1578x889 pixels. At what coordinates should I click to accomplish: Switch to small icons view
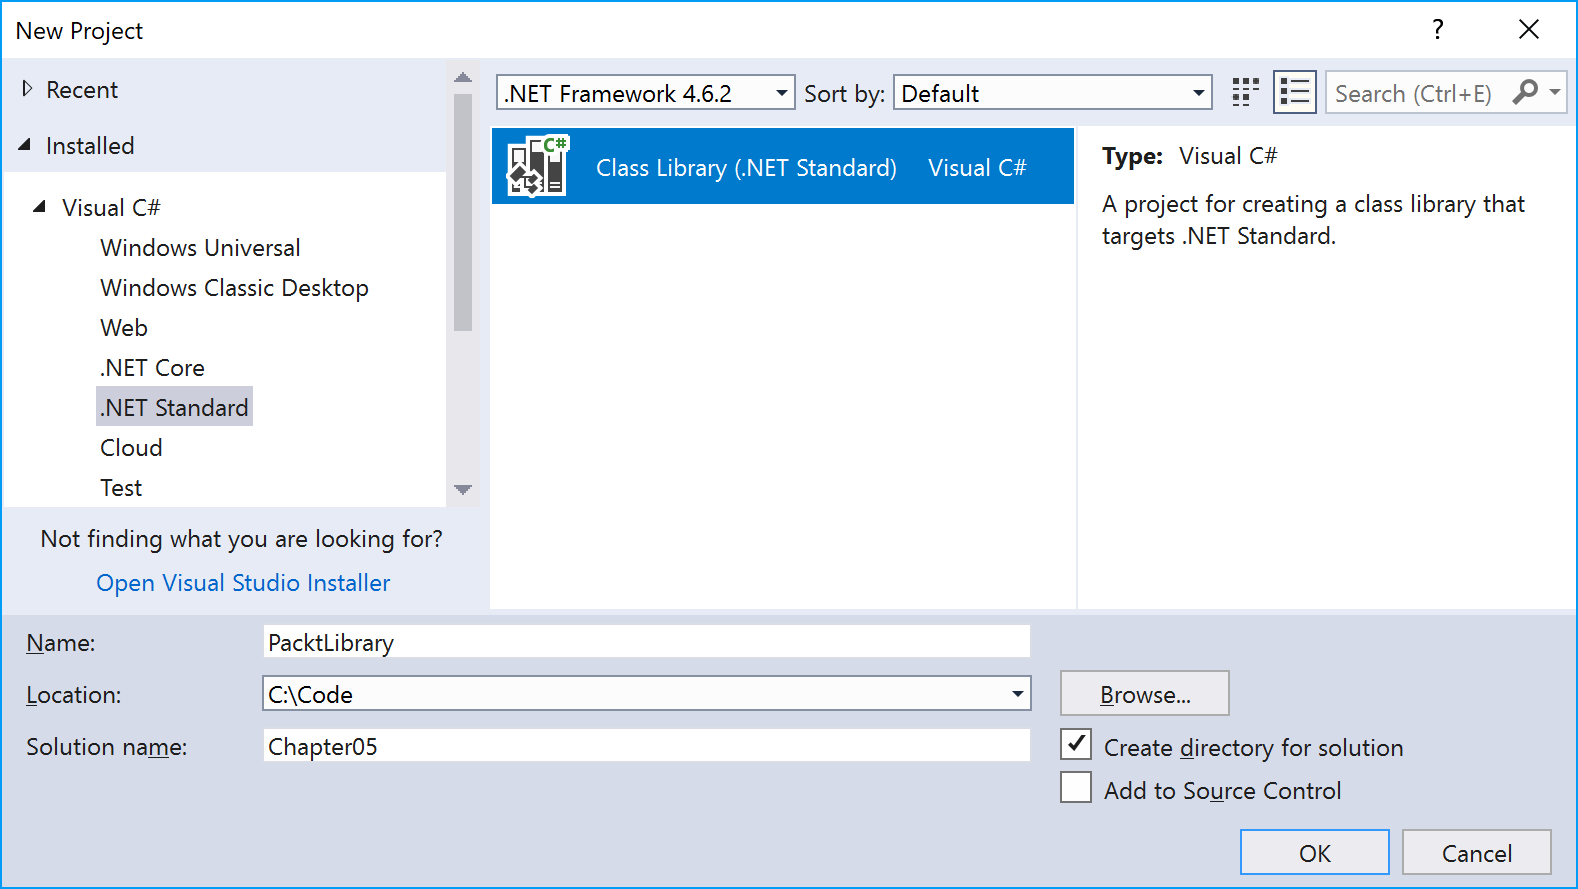coord(1245,93)
